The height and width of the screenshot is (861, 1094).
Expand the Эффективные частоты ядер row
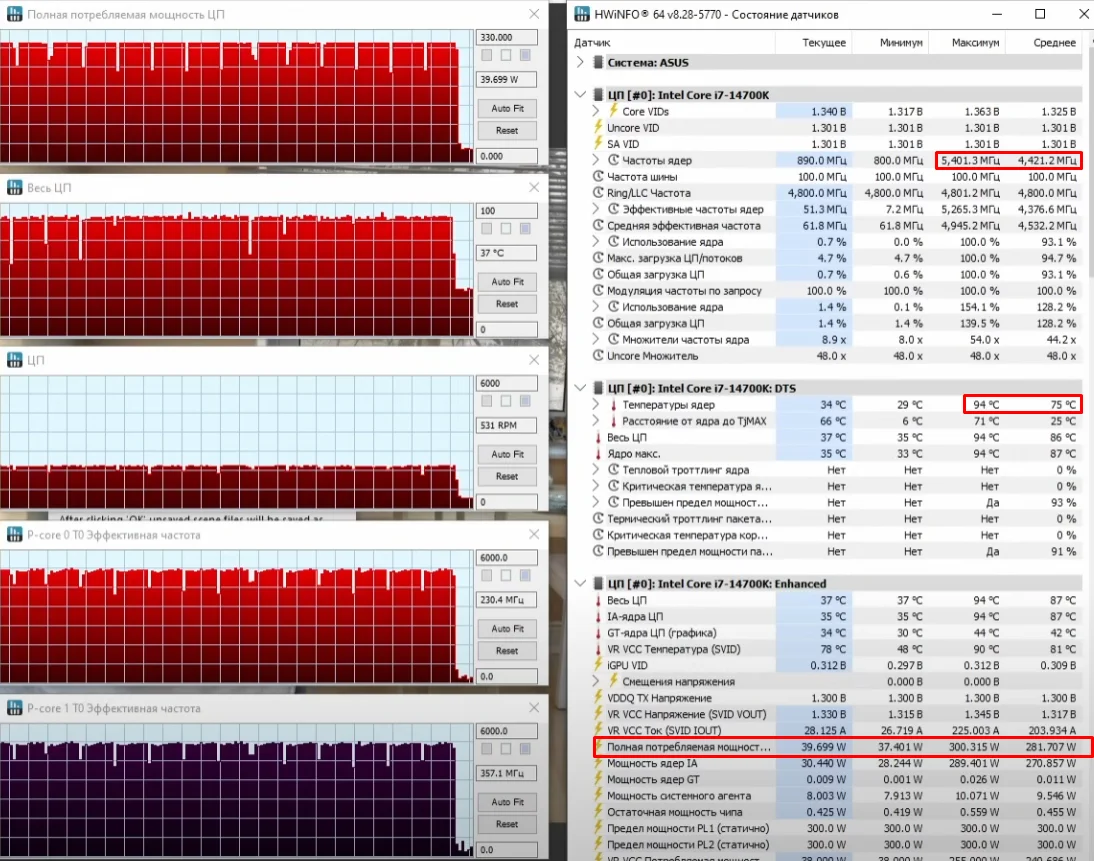point(596,209)
